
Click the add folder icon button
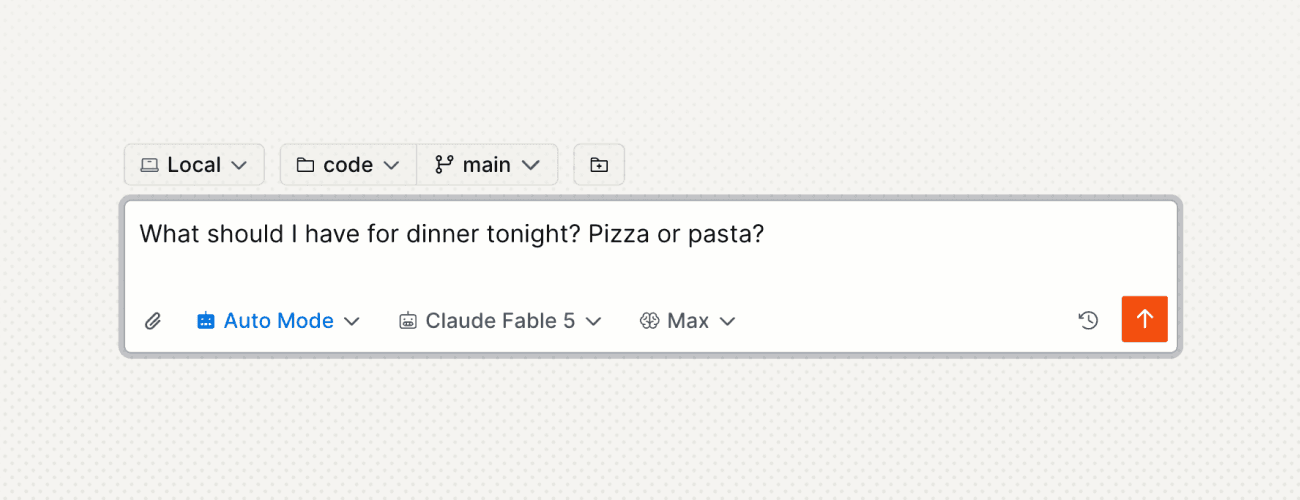pos(599,165)
